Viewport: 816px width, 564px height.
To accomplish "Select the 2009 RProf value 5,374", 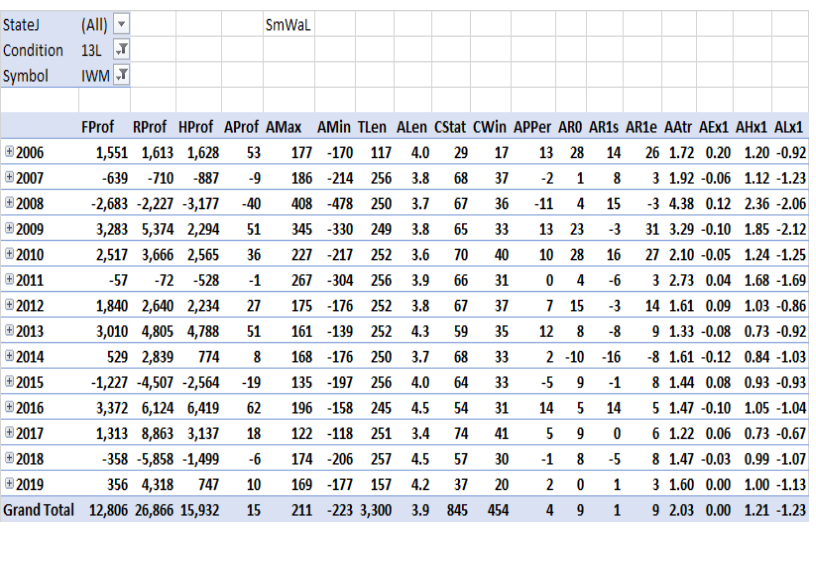I will [x=158, y=229].
